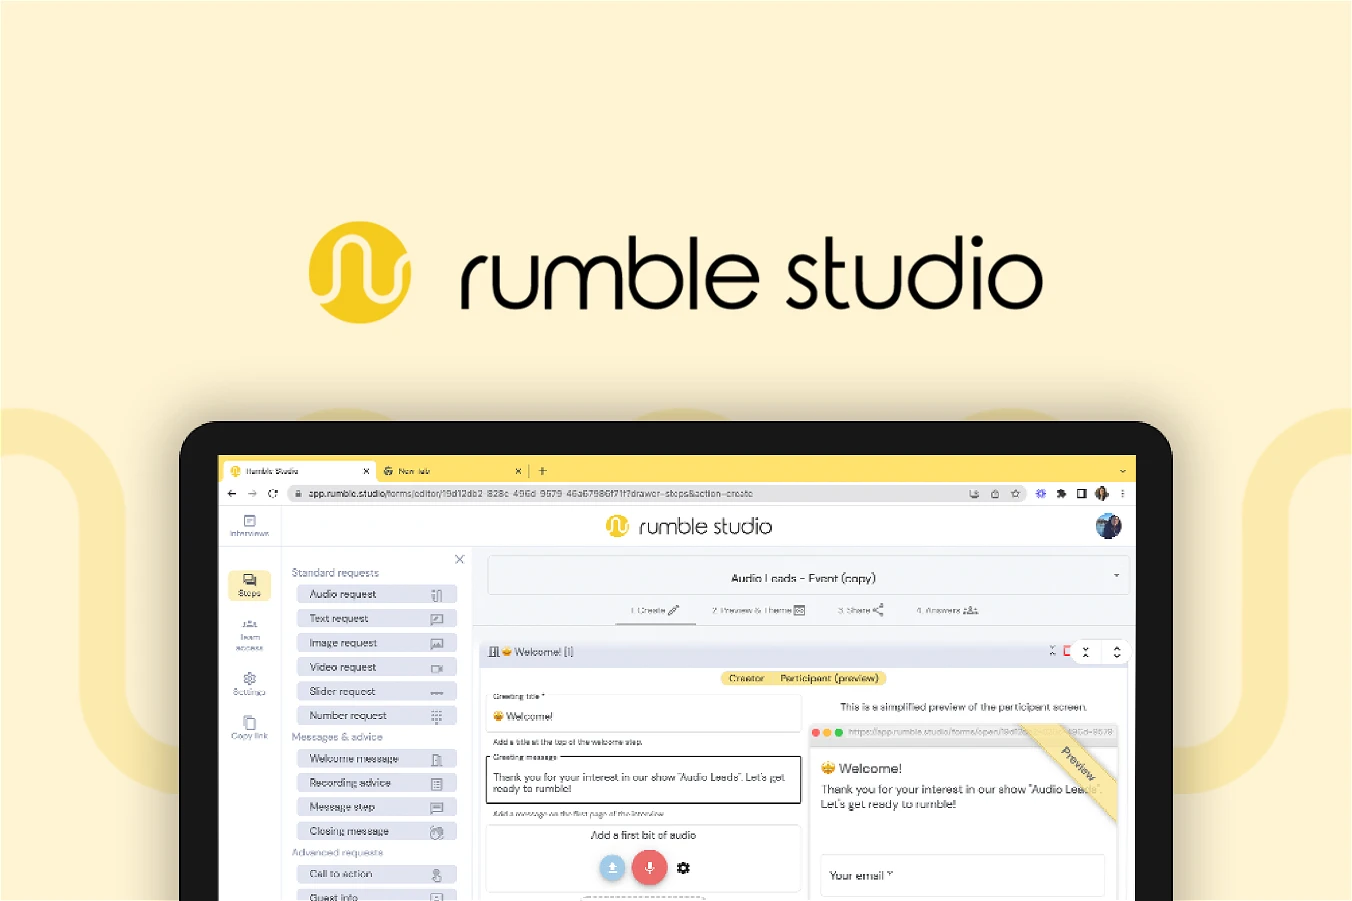Click into the Greeting message text field
The image size is (1352, 901).
[x=643, y=782]
